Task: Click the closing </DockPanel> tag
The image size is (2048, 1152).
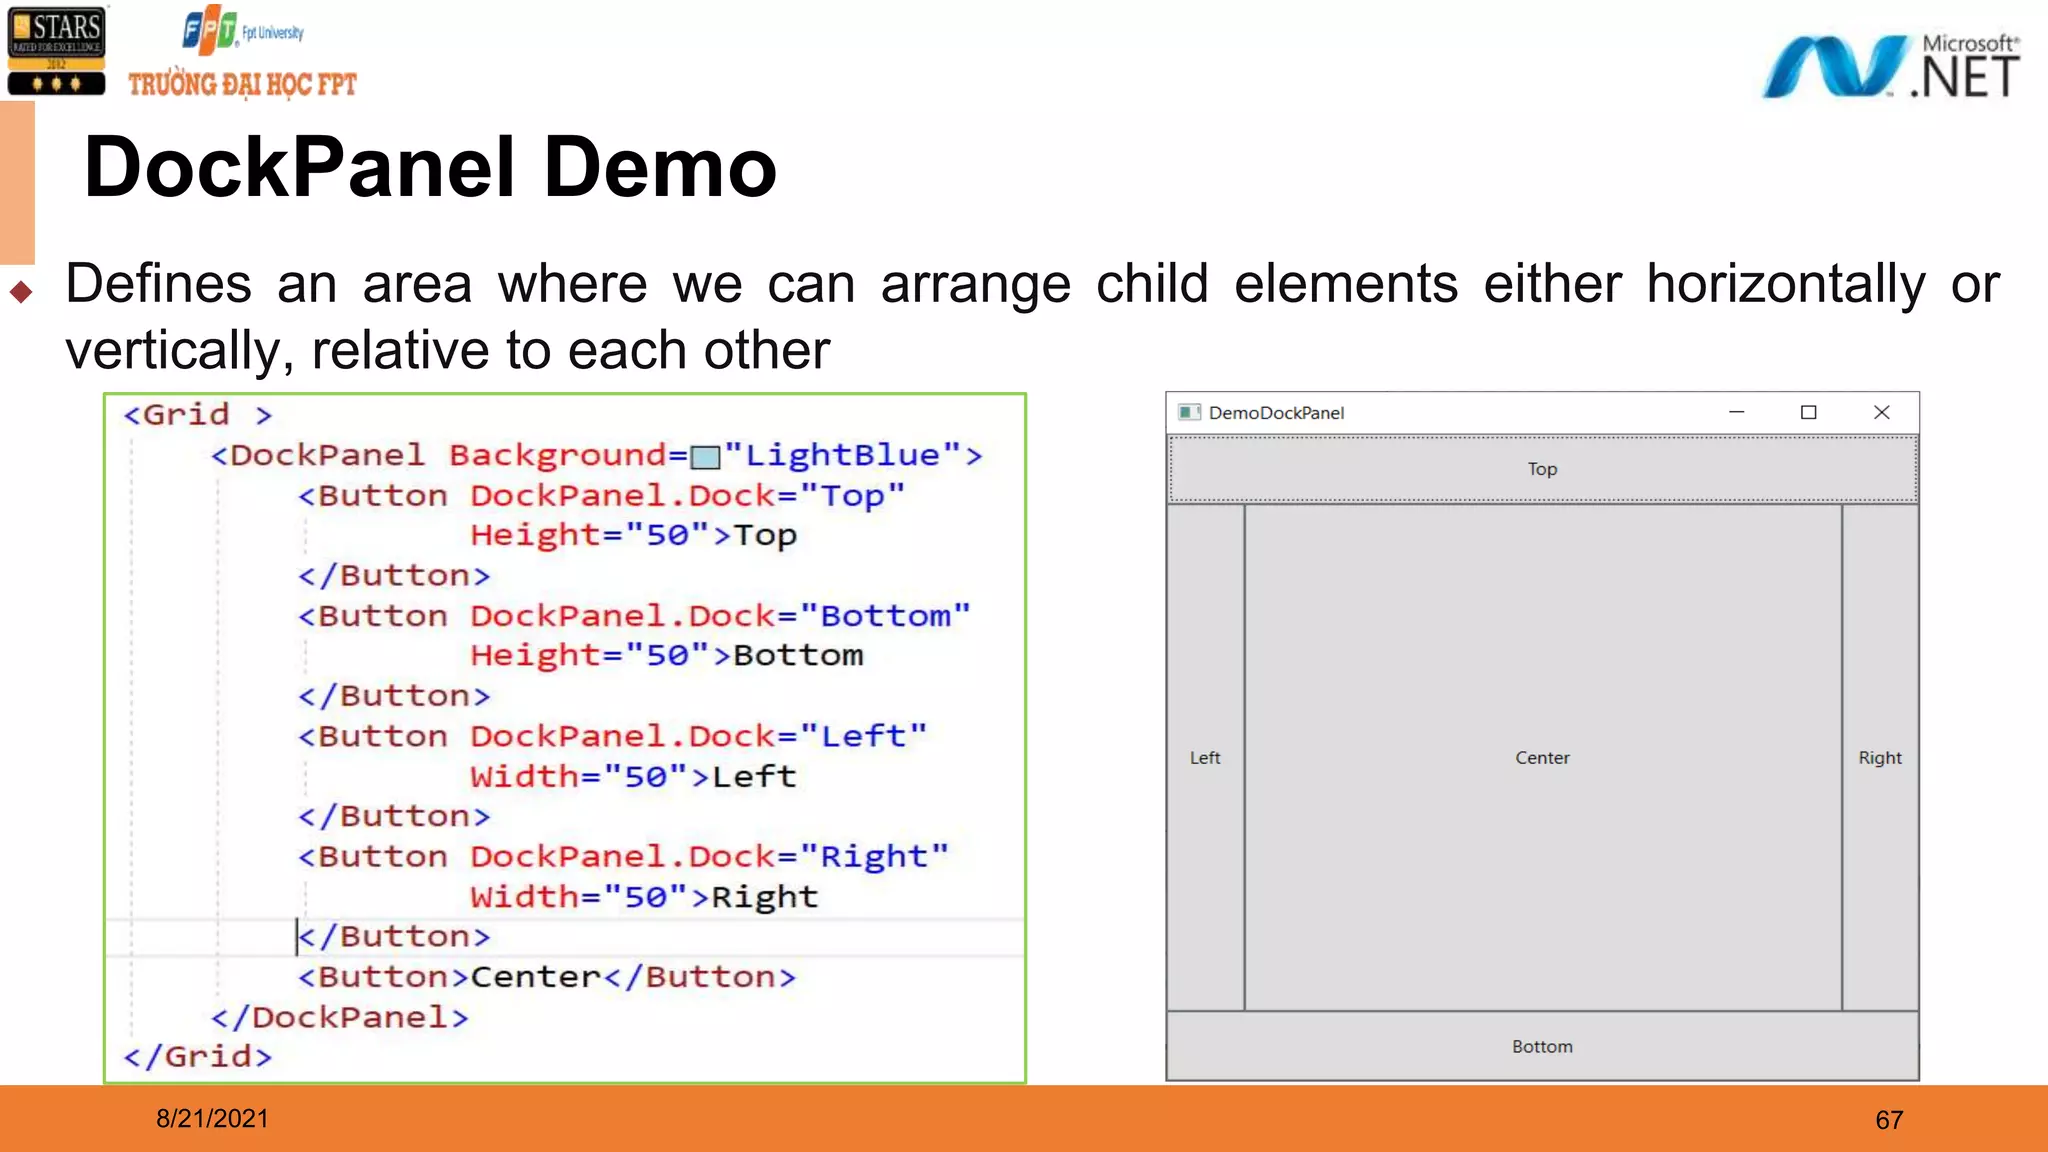Action: click(339, 1017)
